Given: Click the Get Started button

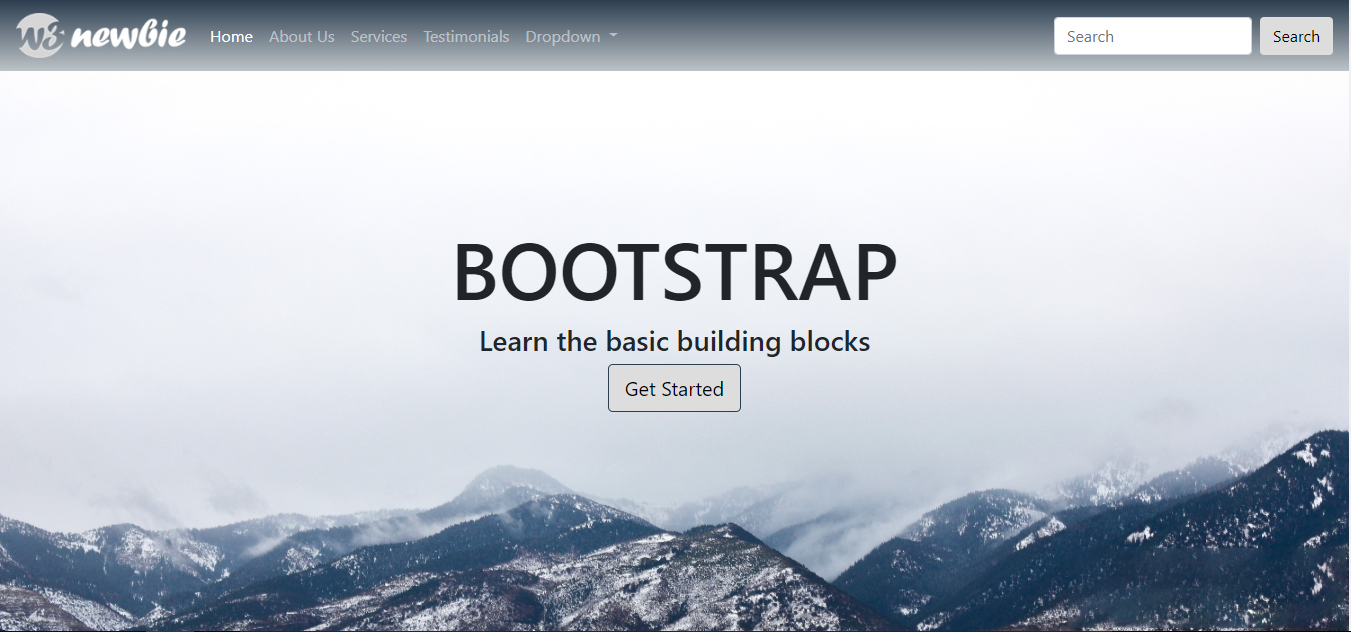Looking at the screenshot, I should tap(674, 388).
